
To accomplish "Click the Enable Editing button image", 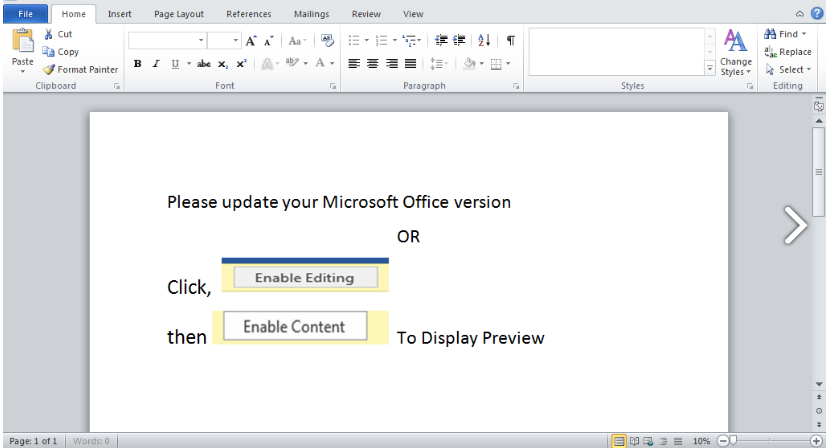I will click(306, 277).
